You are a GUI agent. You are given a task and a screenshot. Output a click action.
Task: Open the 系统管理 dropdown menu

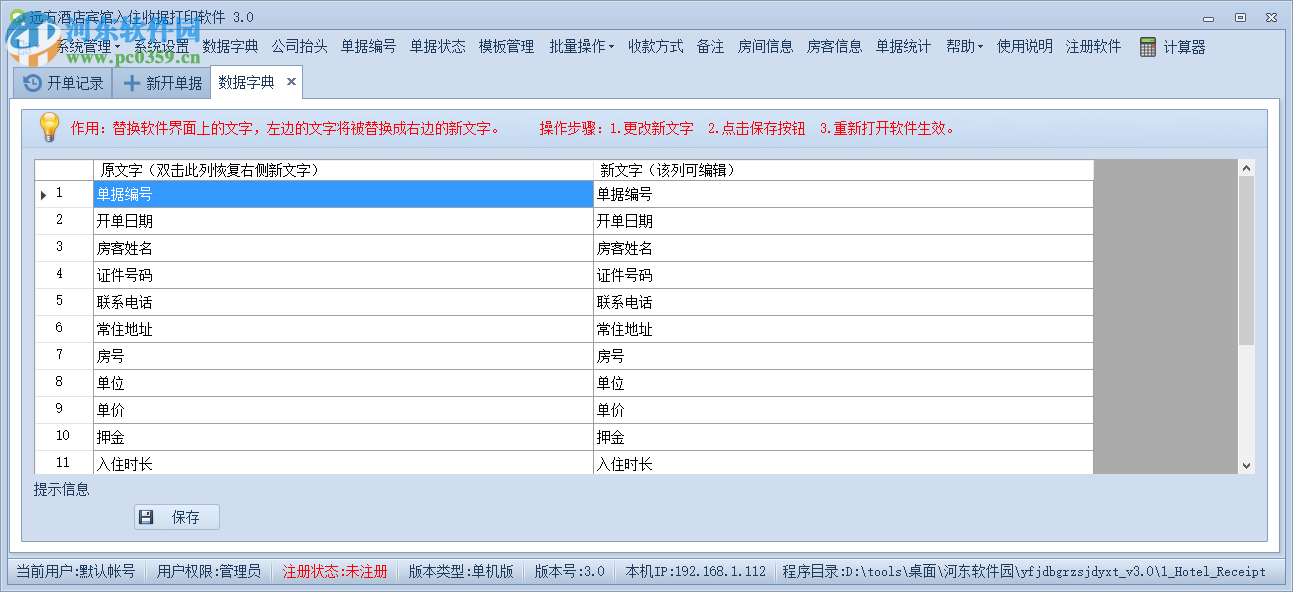coord(88,46)
